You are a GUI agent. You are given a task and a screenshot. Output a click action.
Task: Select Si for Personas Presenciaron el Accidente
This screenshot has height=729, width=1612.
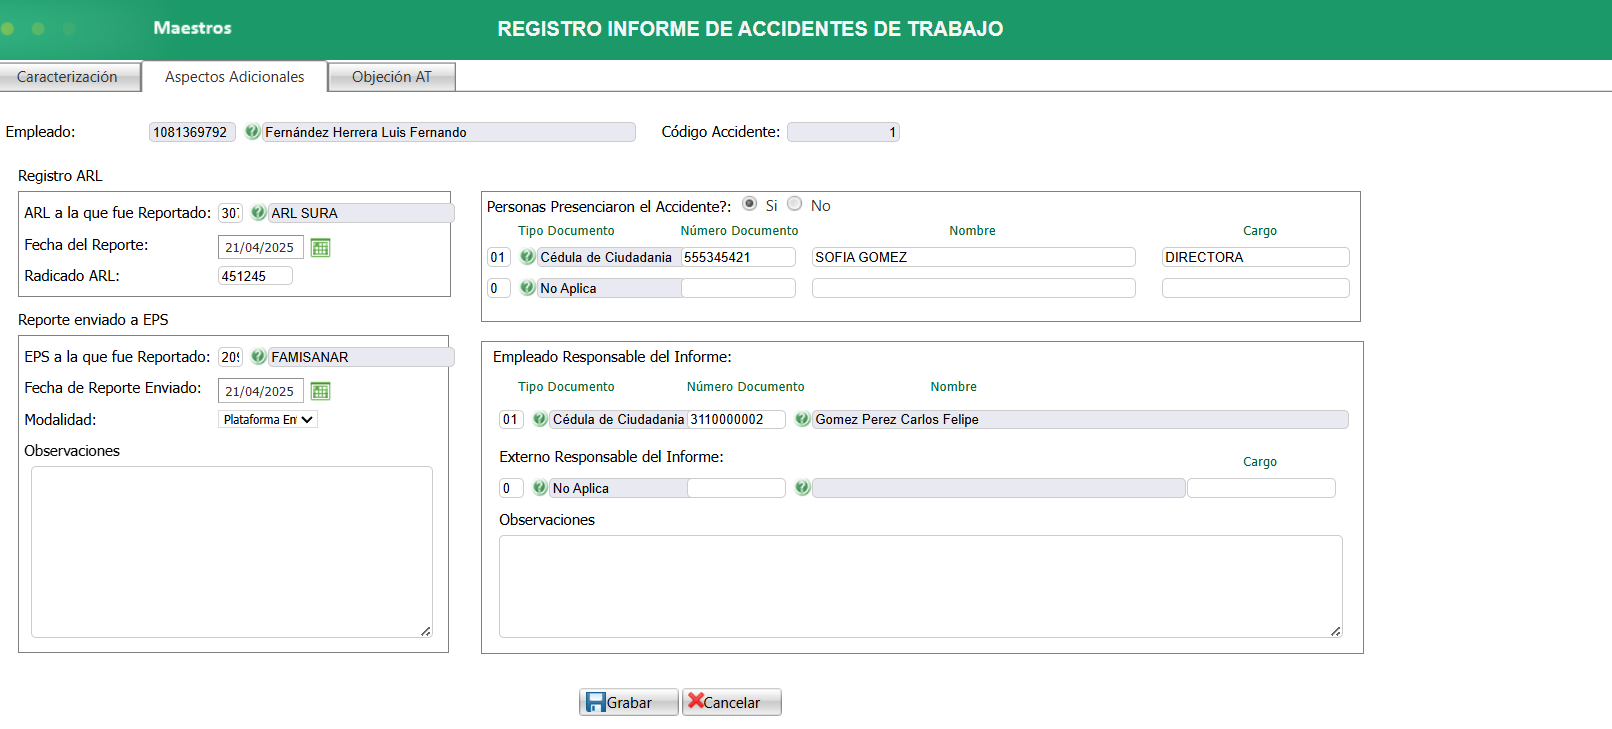point(749,204)
